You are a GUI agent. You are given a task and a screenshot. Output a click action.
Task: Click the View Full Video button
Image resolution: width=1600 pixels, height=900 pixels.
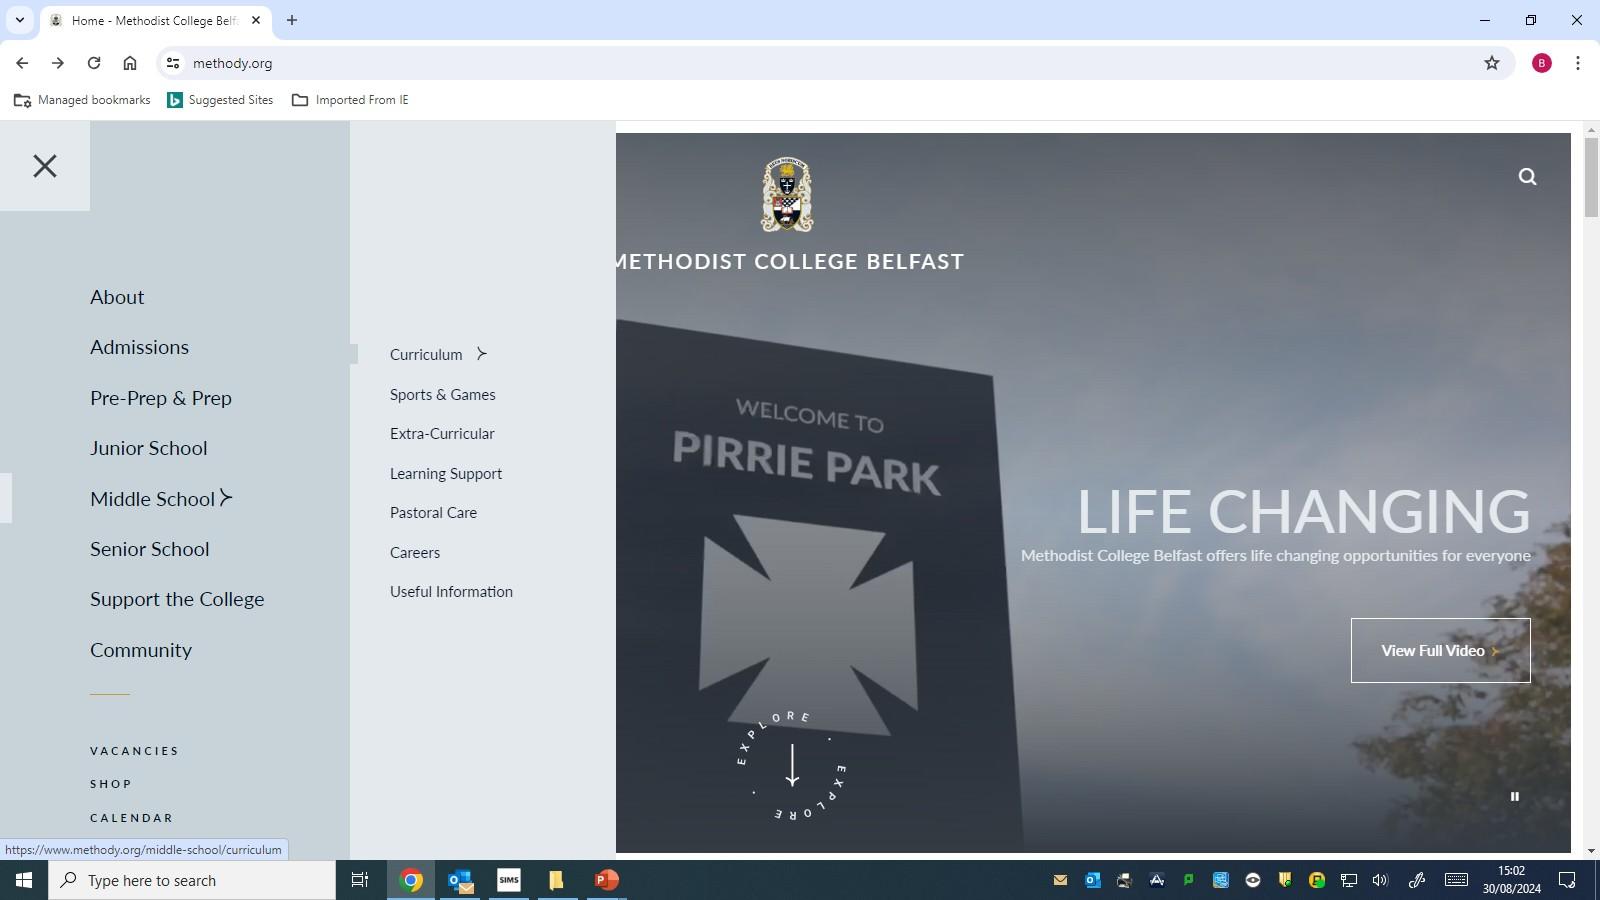click(x=1440, y=651)
